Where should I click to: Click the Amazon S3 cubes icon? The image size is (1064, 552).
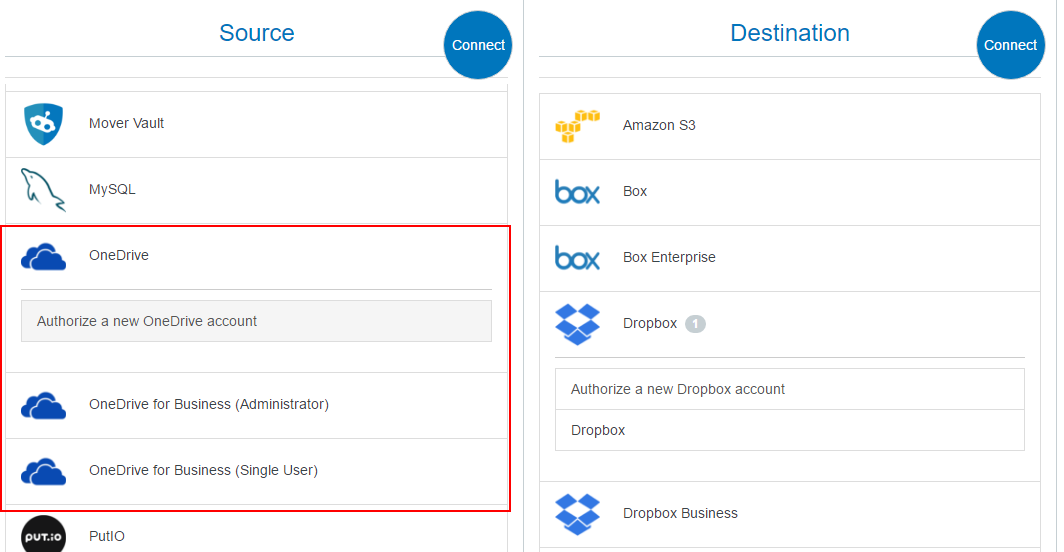(577, 126)
